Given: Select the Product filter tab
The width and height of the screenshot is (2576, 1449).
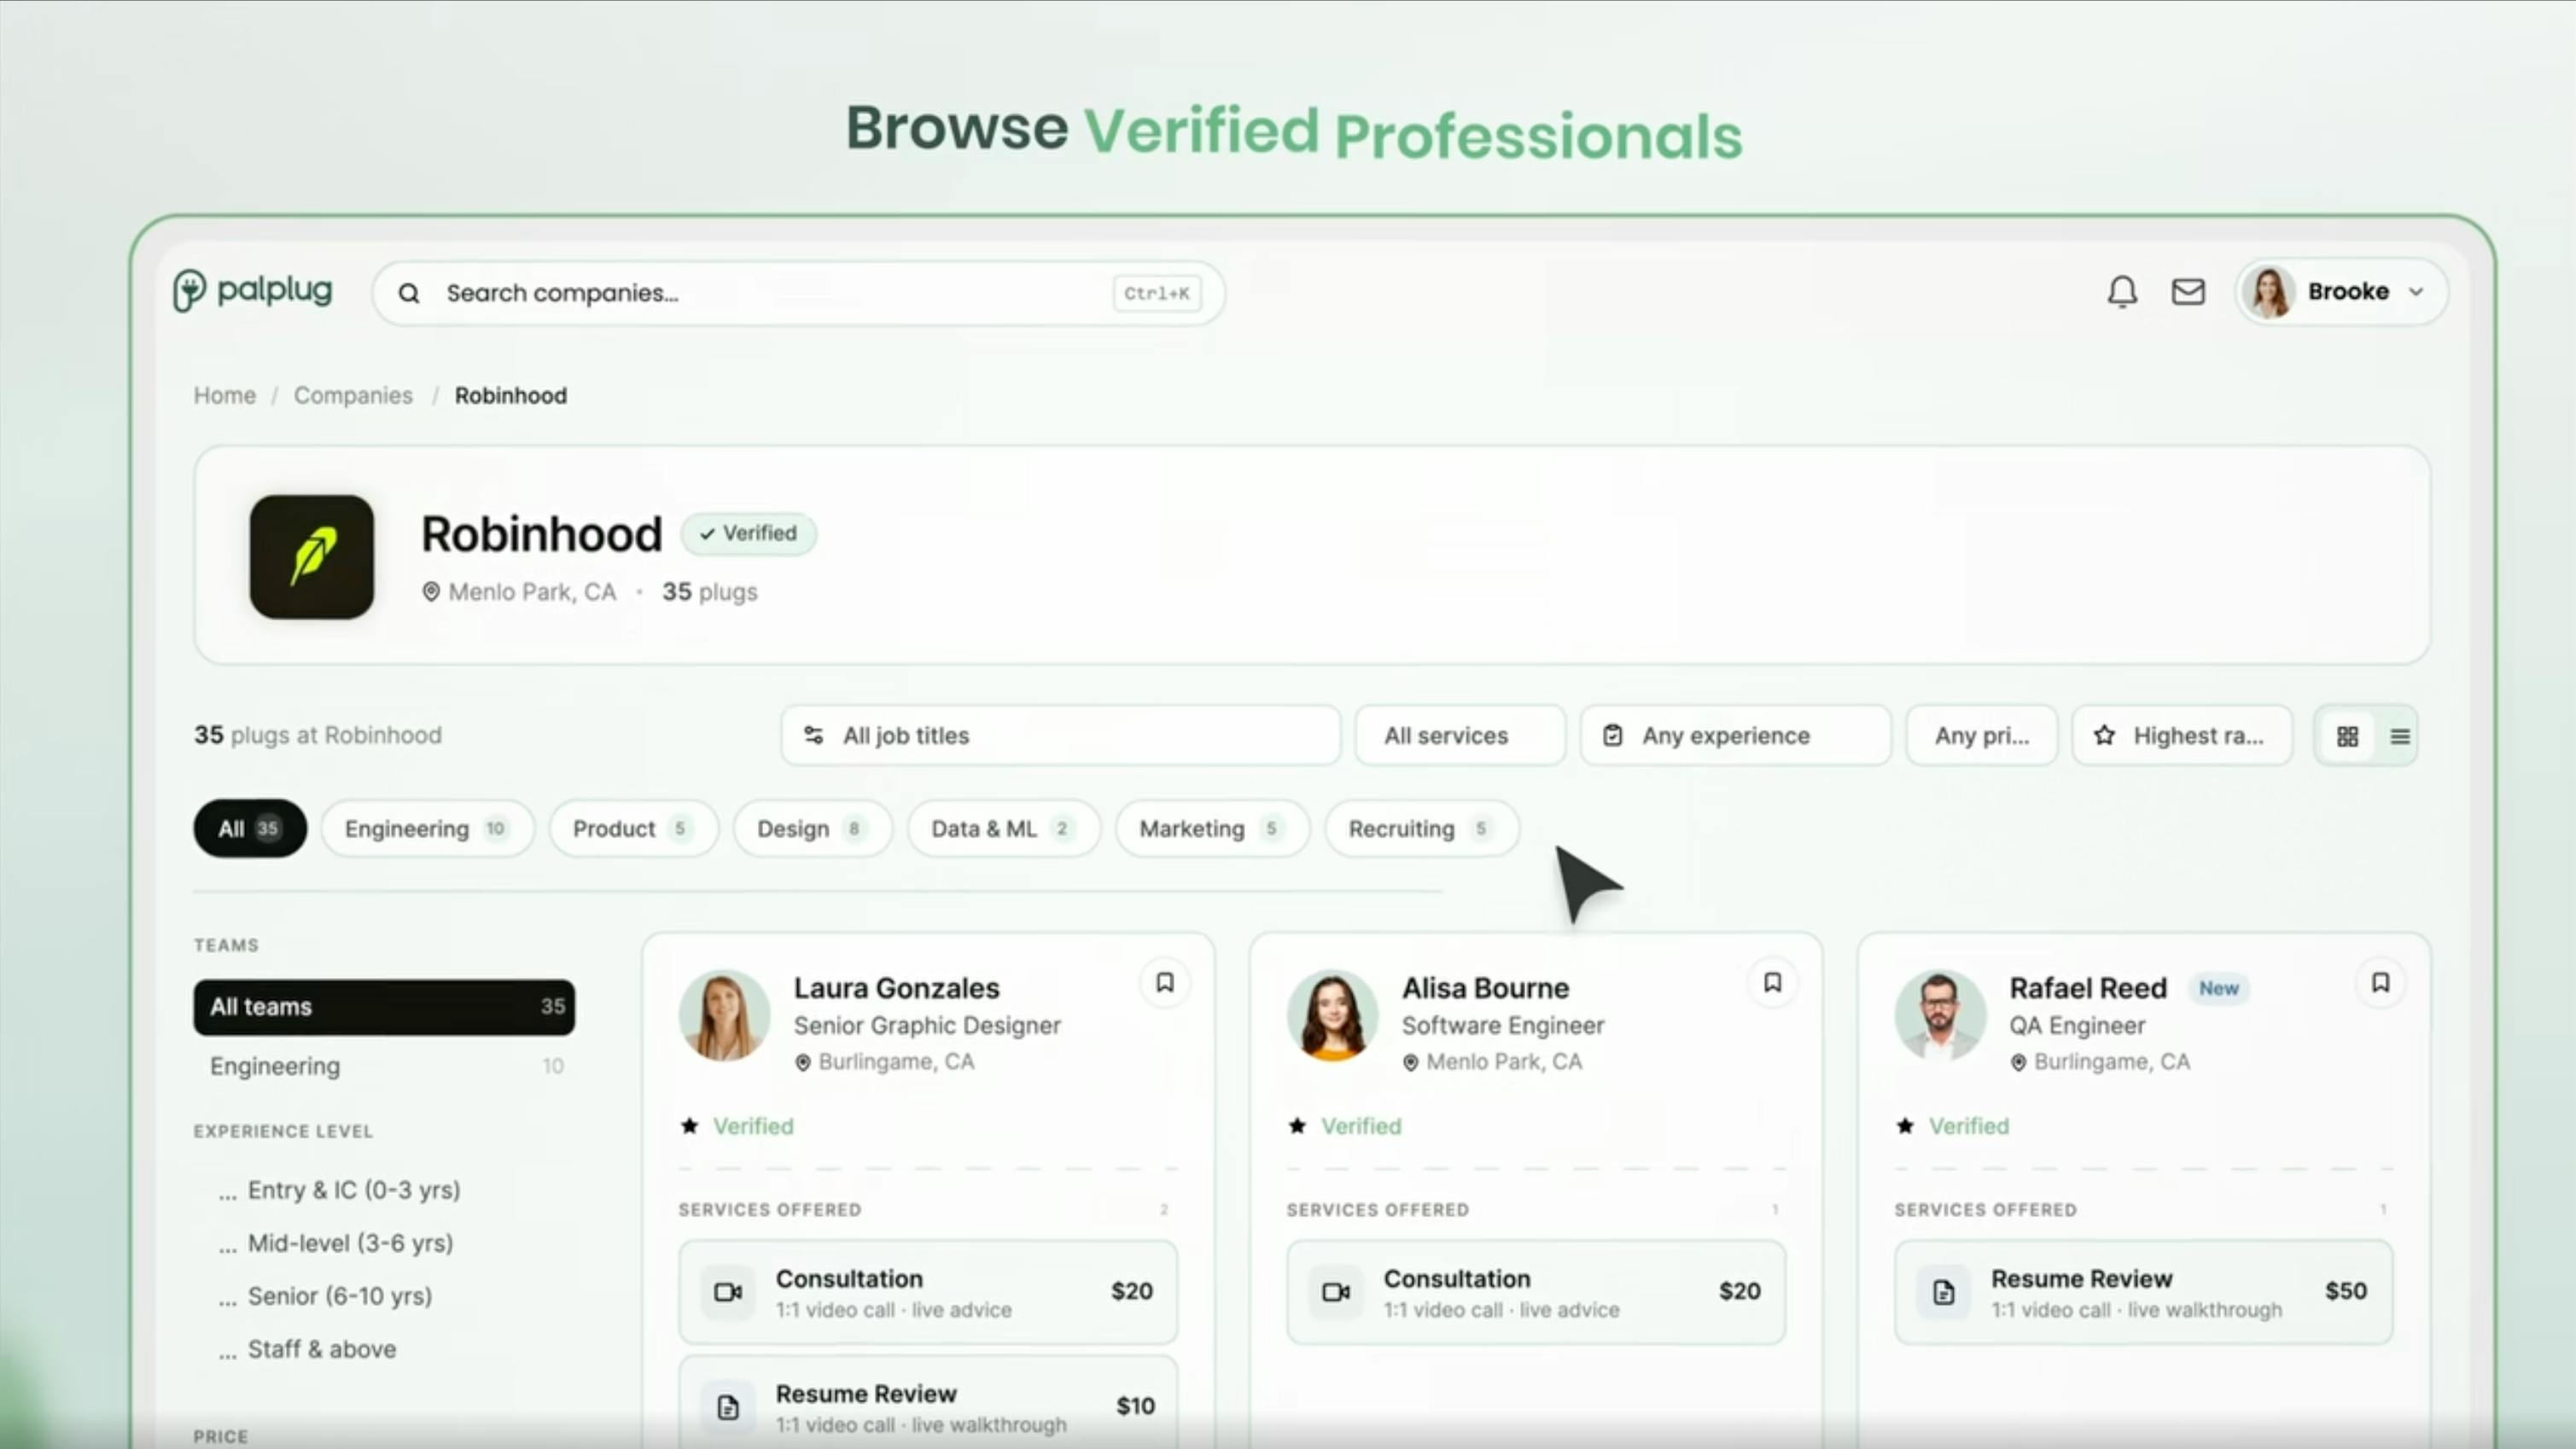Looking at the screenshot, I should click(x=633, y=828).
